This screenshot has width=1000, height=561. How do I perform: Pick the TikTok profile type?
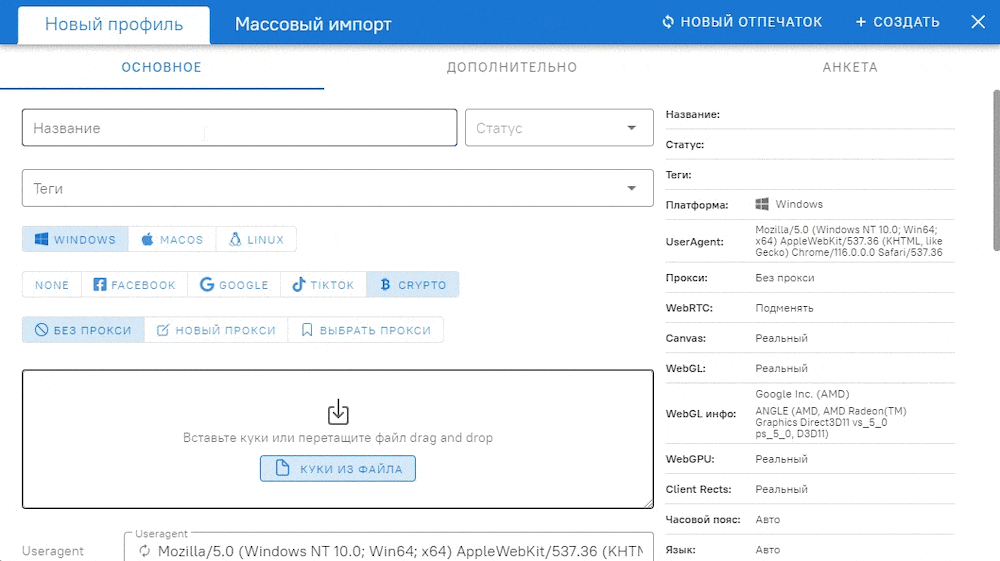[323, 285]
